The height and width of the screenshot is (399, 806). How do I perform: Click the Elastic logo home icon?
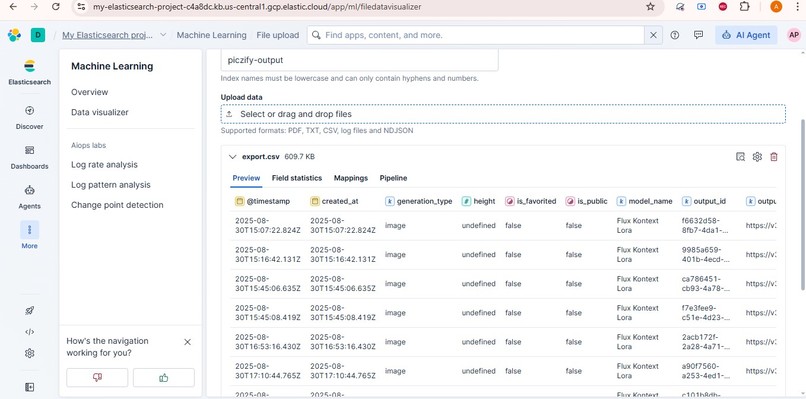click(x=14, y=35)
